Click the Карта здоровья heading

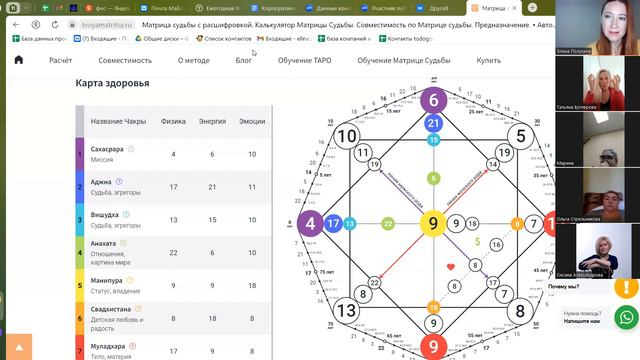click(112, 83)
